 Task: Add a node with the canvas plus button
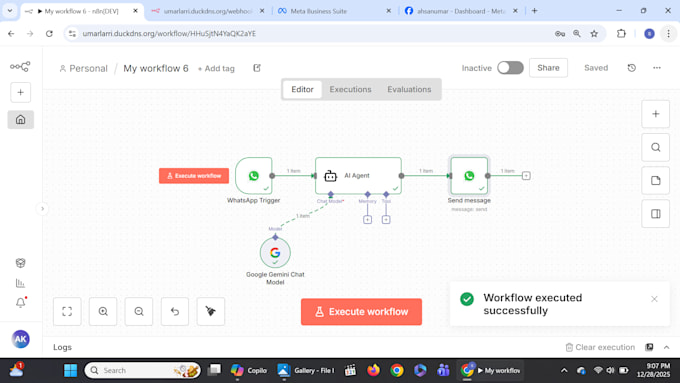(655, 114)
